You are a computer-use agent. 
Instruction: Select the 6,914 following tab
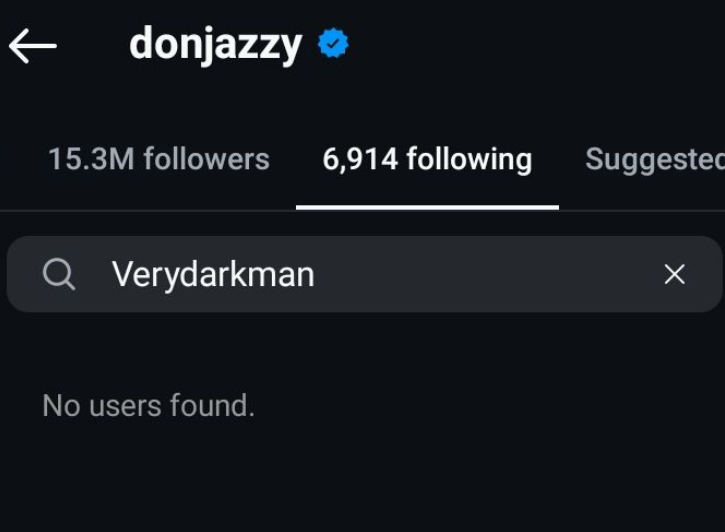click(x=427, y=159)
